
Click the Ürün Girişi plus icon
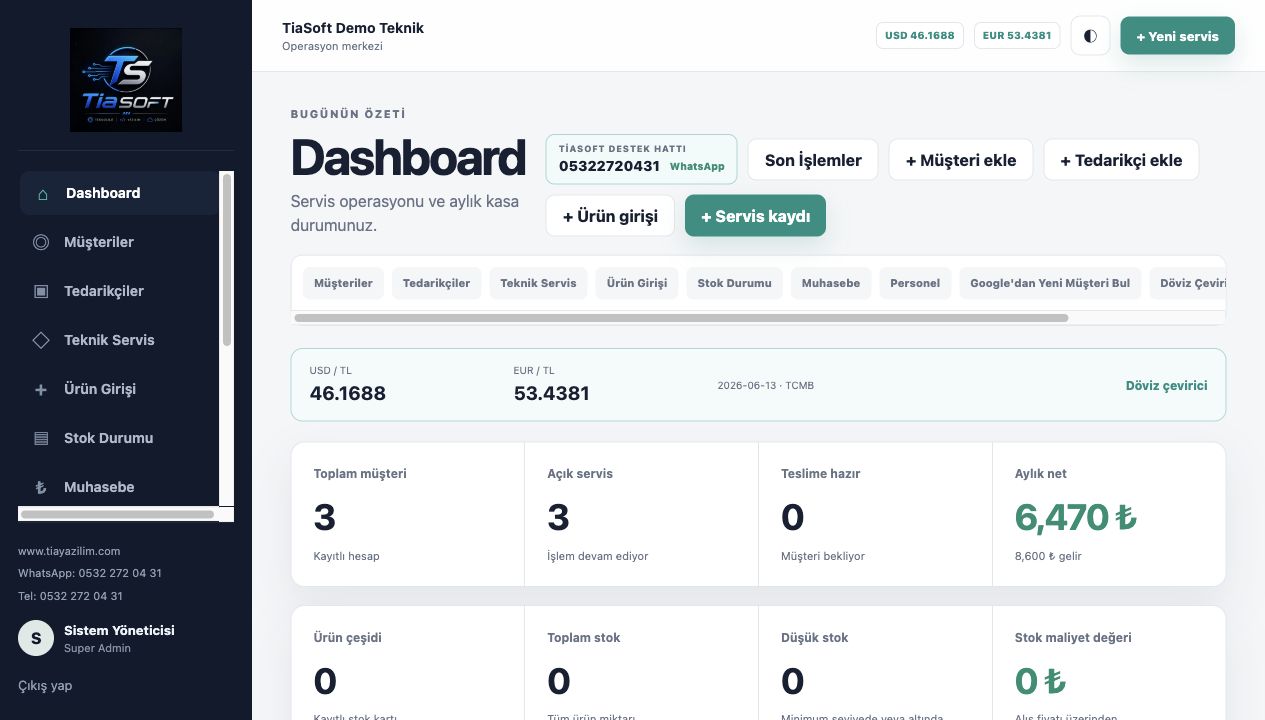[x=41, y=389]
